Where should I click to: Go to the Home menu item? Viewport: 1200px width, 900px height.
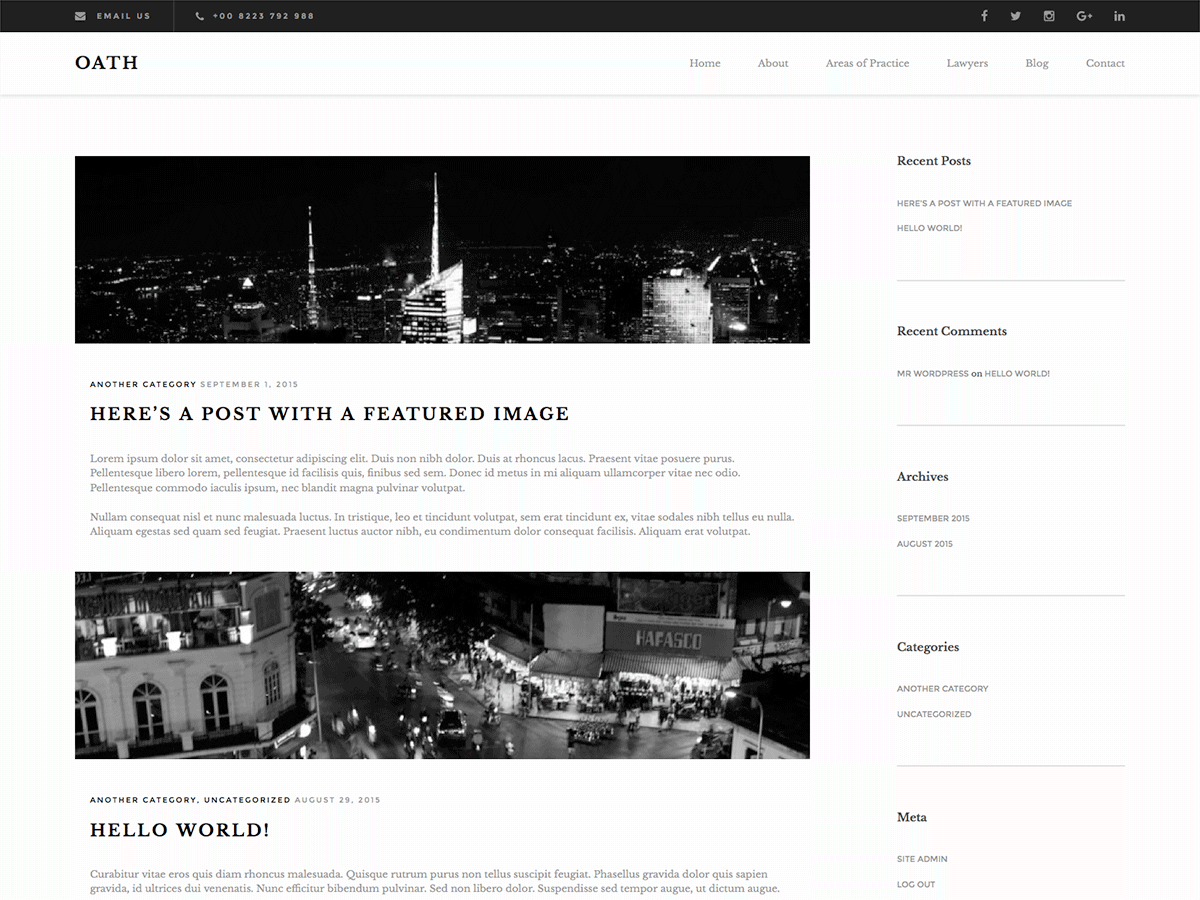tap(705, 63)
